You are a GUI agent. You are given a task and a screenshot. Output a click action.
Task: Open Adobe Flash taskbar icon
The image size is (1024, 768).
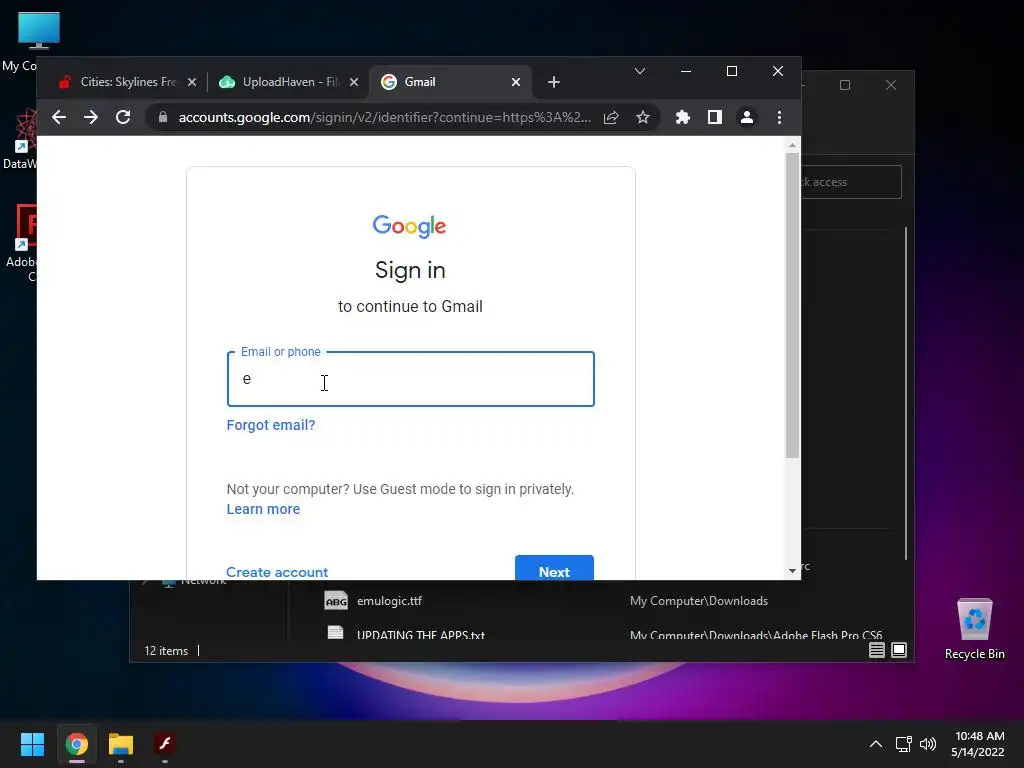(x=165, y=744)
